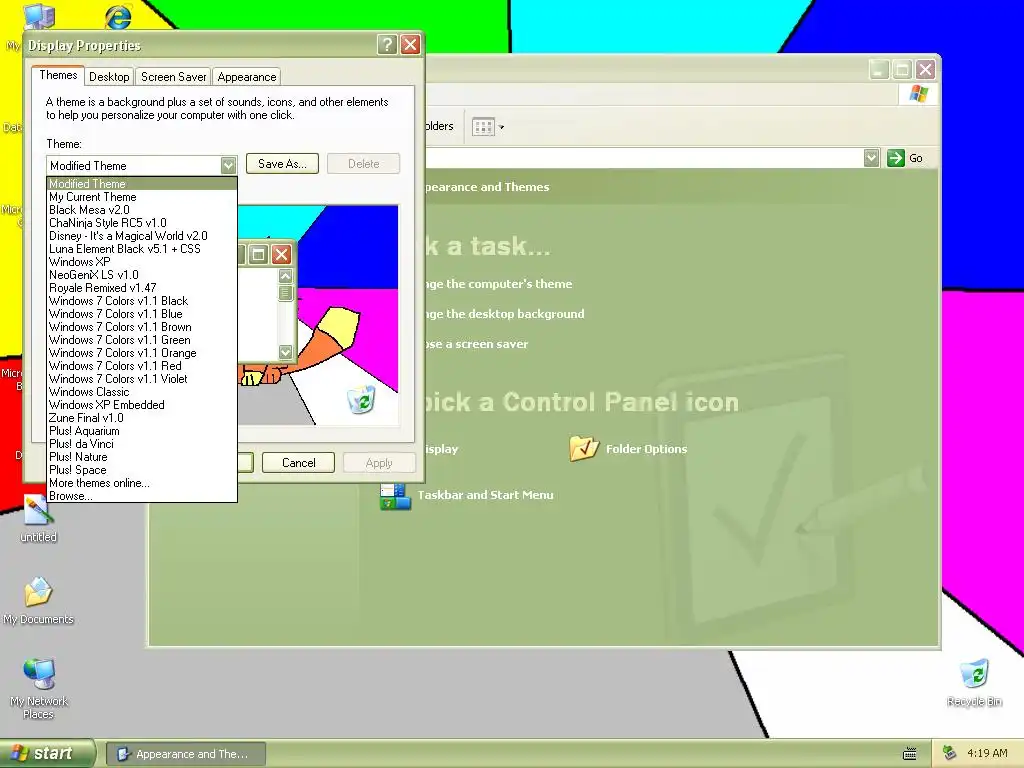Select Disney - It's a Magical World v2.0
The width and height of the screenshot is (1024, 768).
click(142, 236)
